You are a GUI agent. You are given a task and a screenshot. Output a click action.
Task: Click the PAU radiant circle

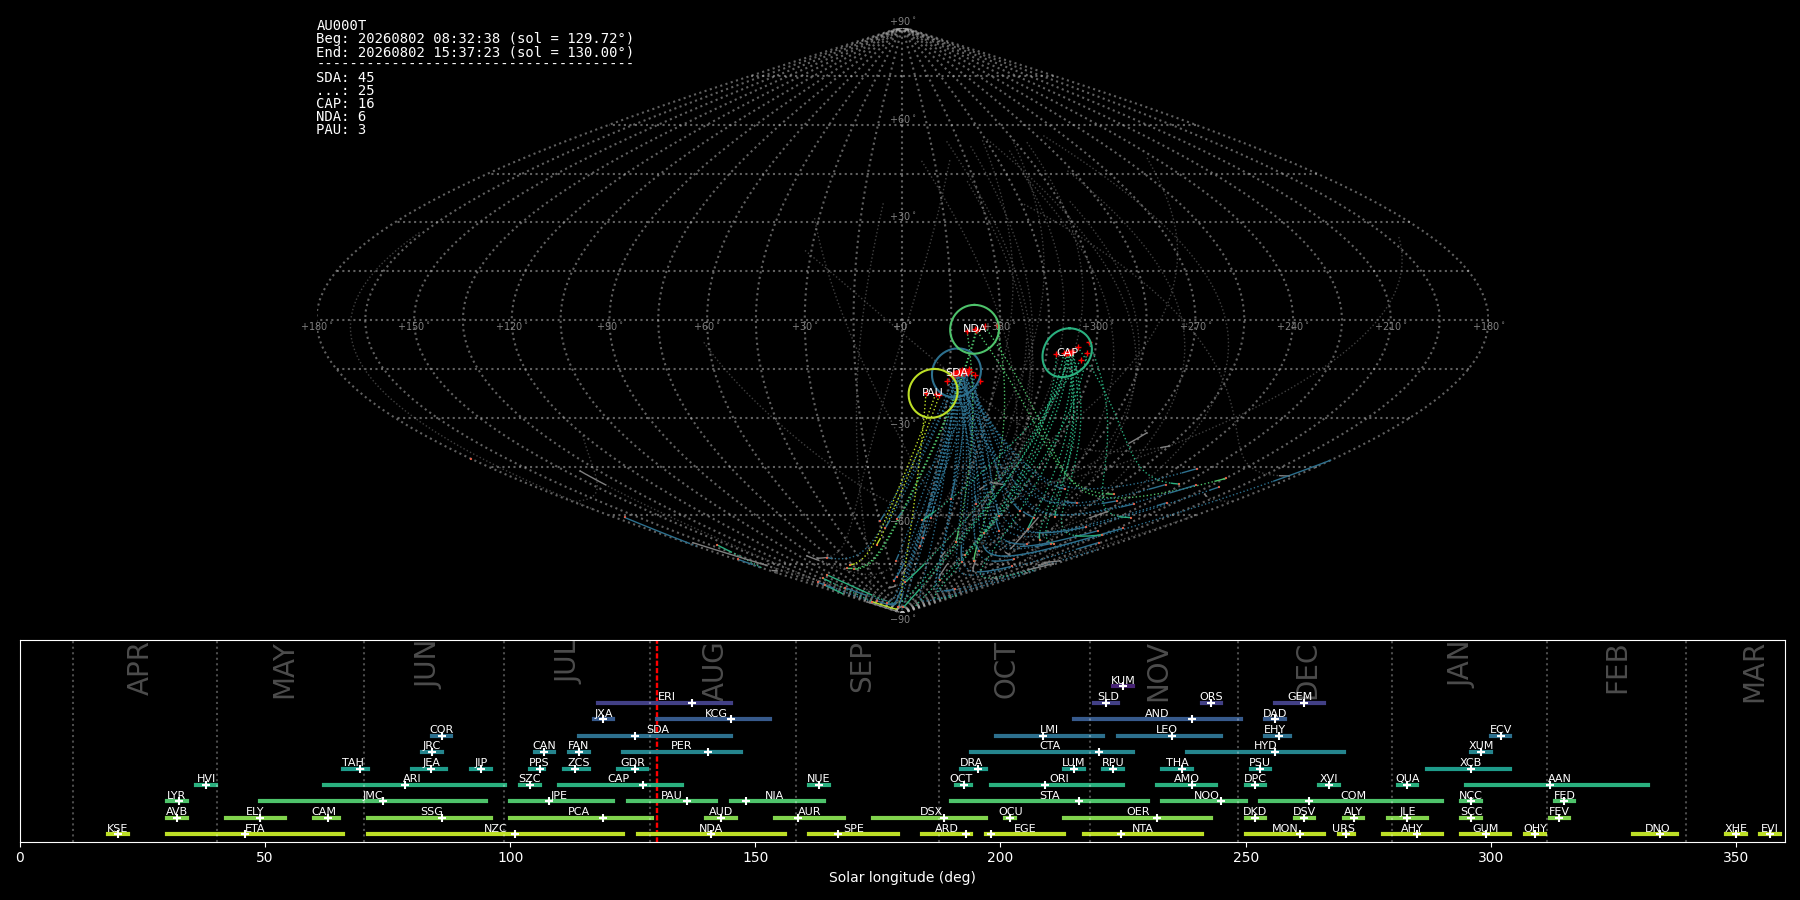[x=933, y=393]
